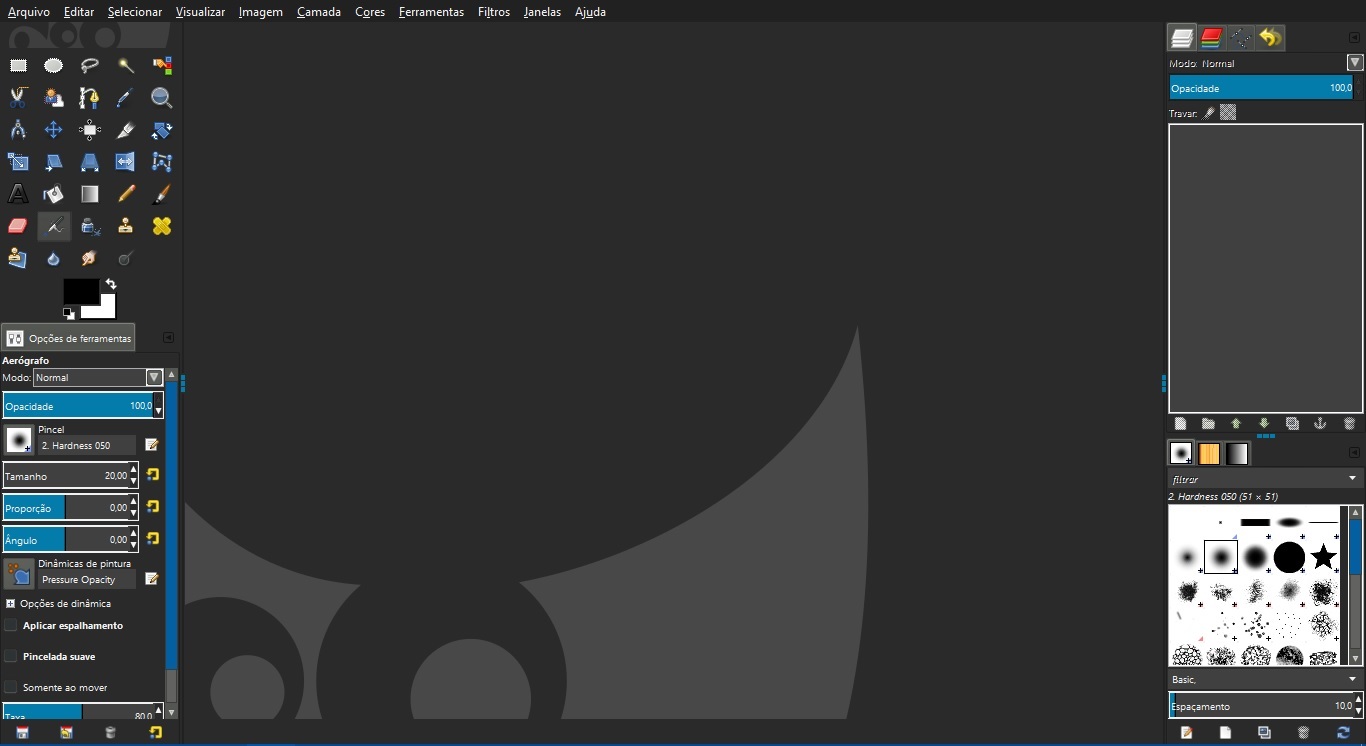Screen dimensions: 1366x746
Task: Choose the Measure compass tool
Action: tap(18, 130)
